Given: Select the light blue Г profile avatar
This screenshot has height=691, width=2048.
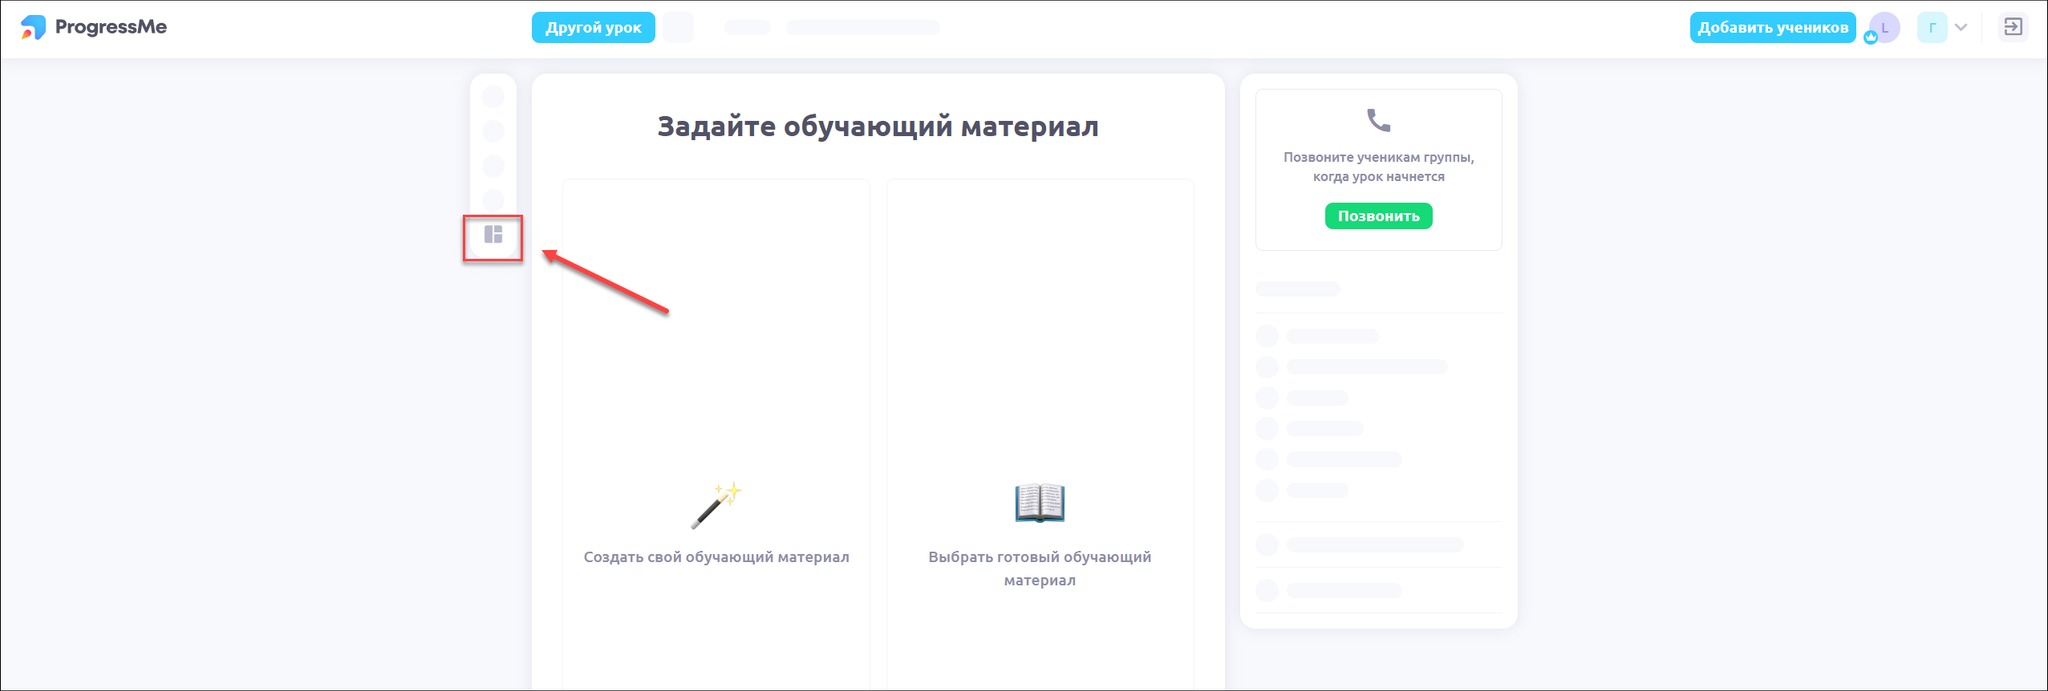Looking at the screenshot, I should pos(1931,28).
